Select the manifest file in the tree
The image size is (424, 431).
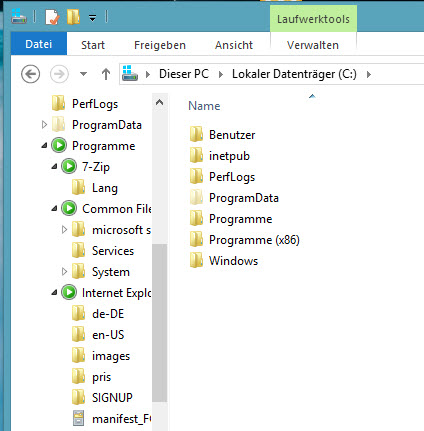[x=122, y=419]
